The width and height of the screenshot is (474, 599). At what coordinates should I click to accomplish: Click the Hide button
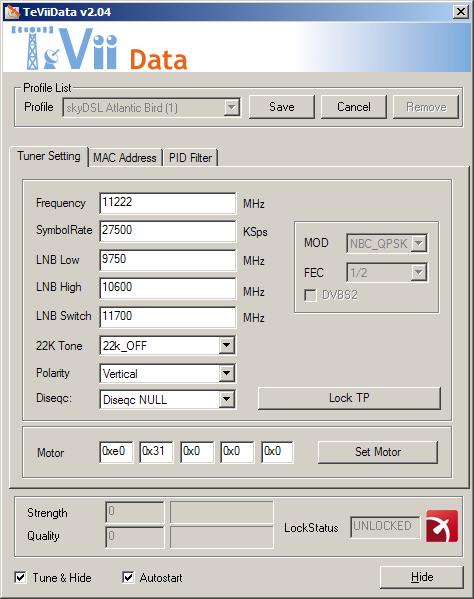click(x=422, y=577)
